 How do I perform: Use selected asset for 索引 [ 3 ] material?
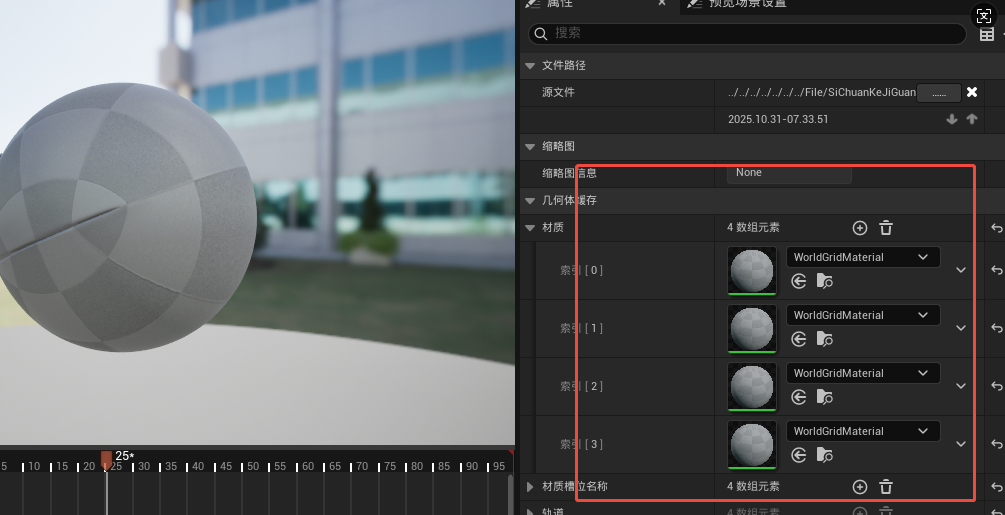tap(798, 455)
